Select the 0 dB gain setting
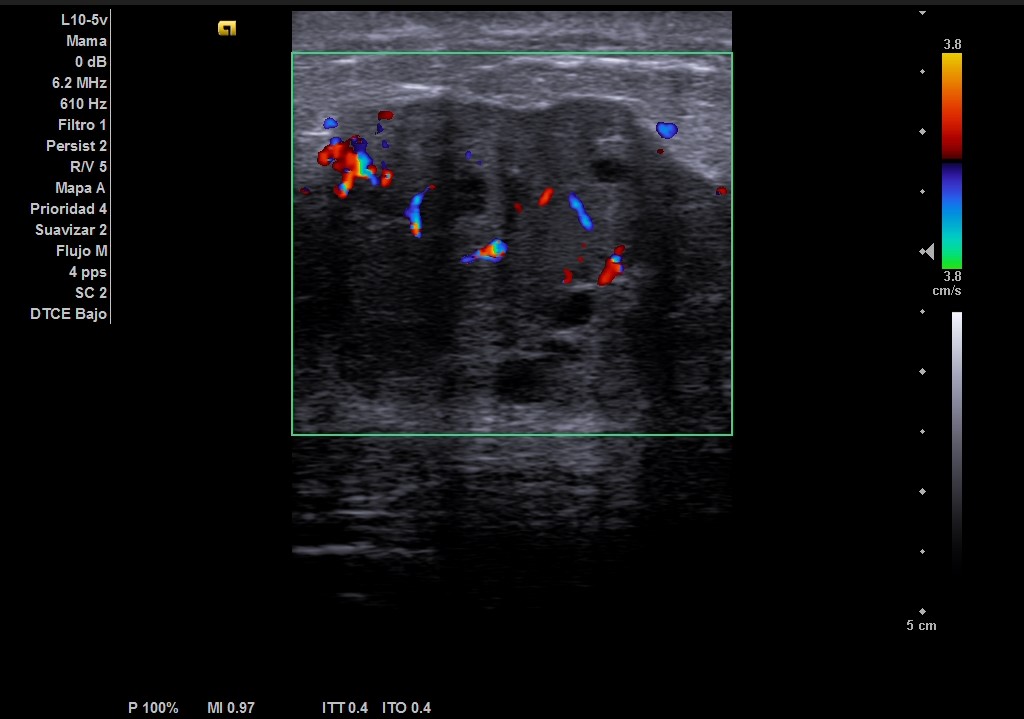This screenshot has width=1024, height=719. point(90,62)
